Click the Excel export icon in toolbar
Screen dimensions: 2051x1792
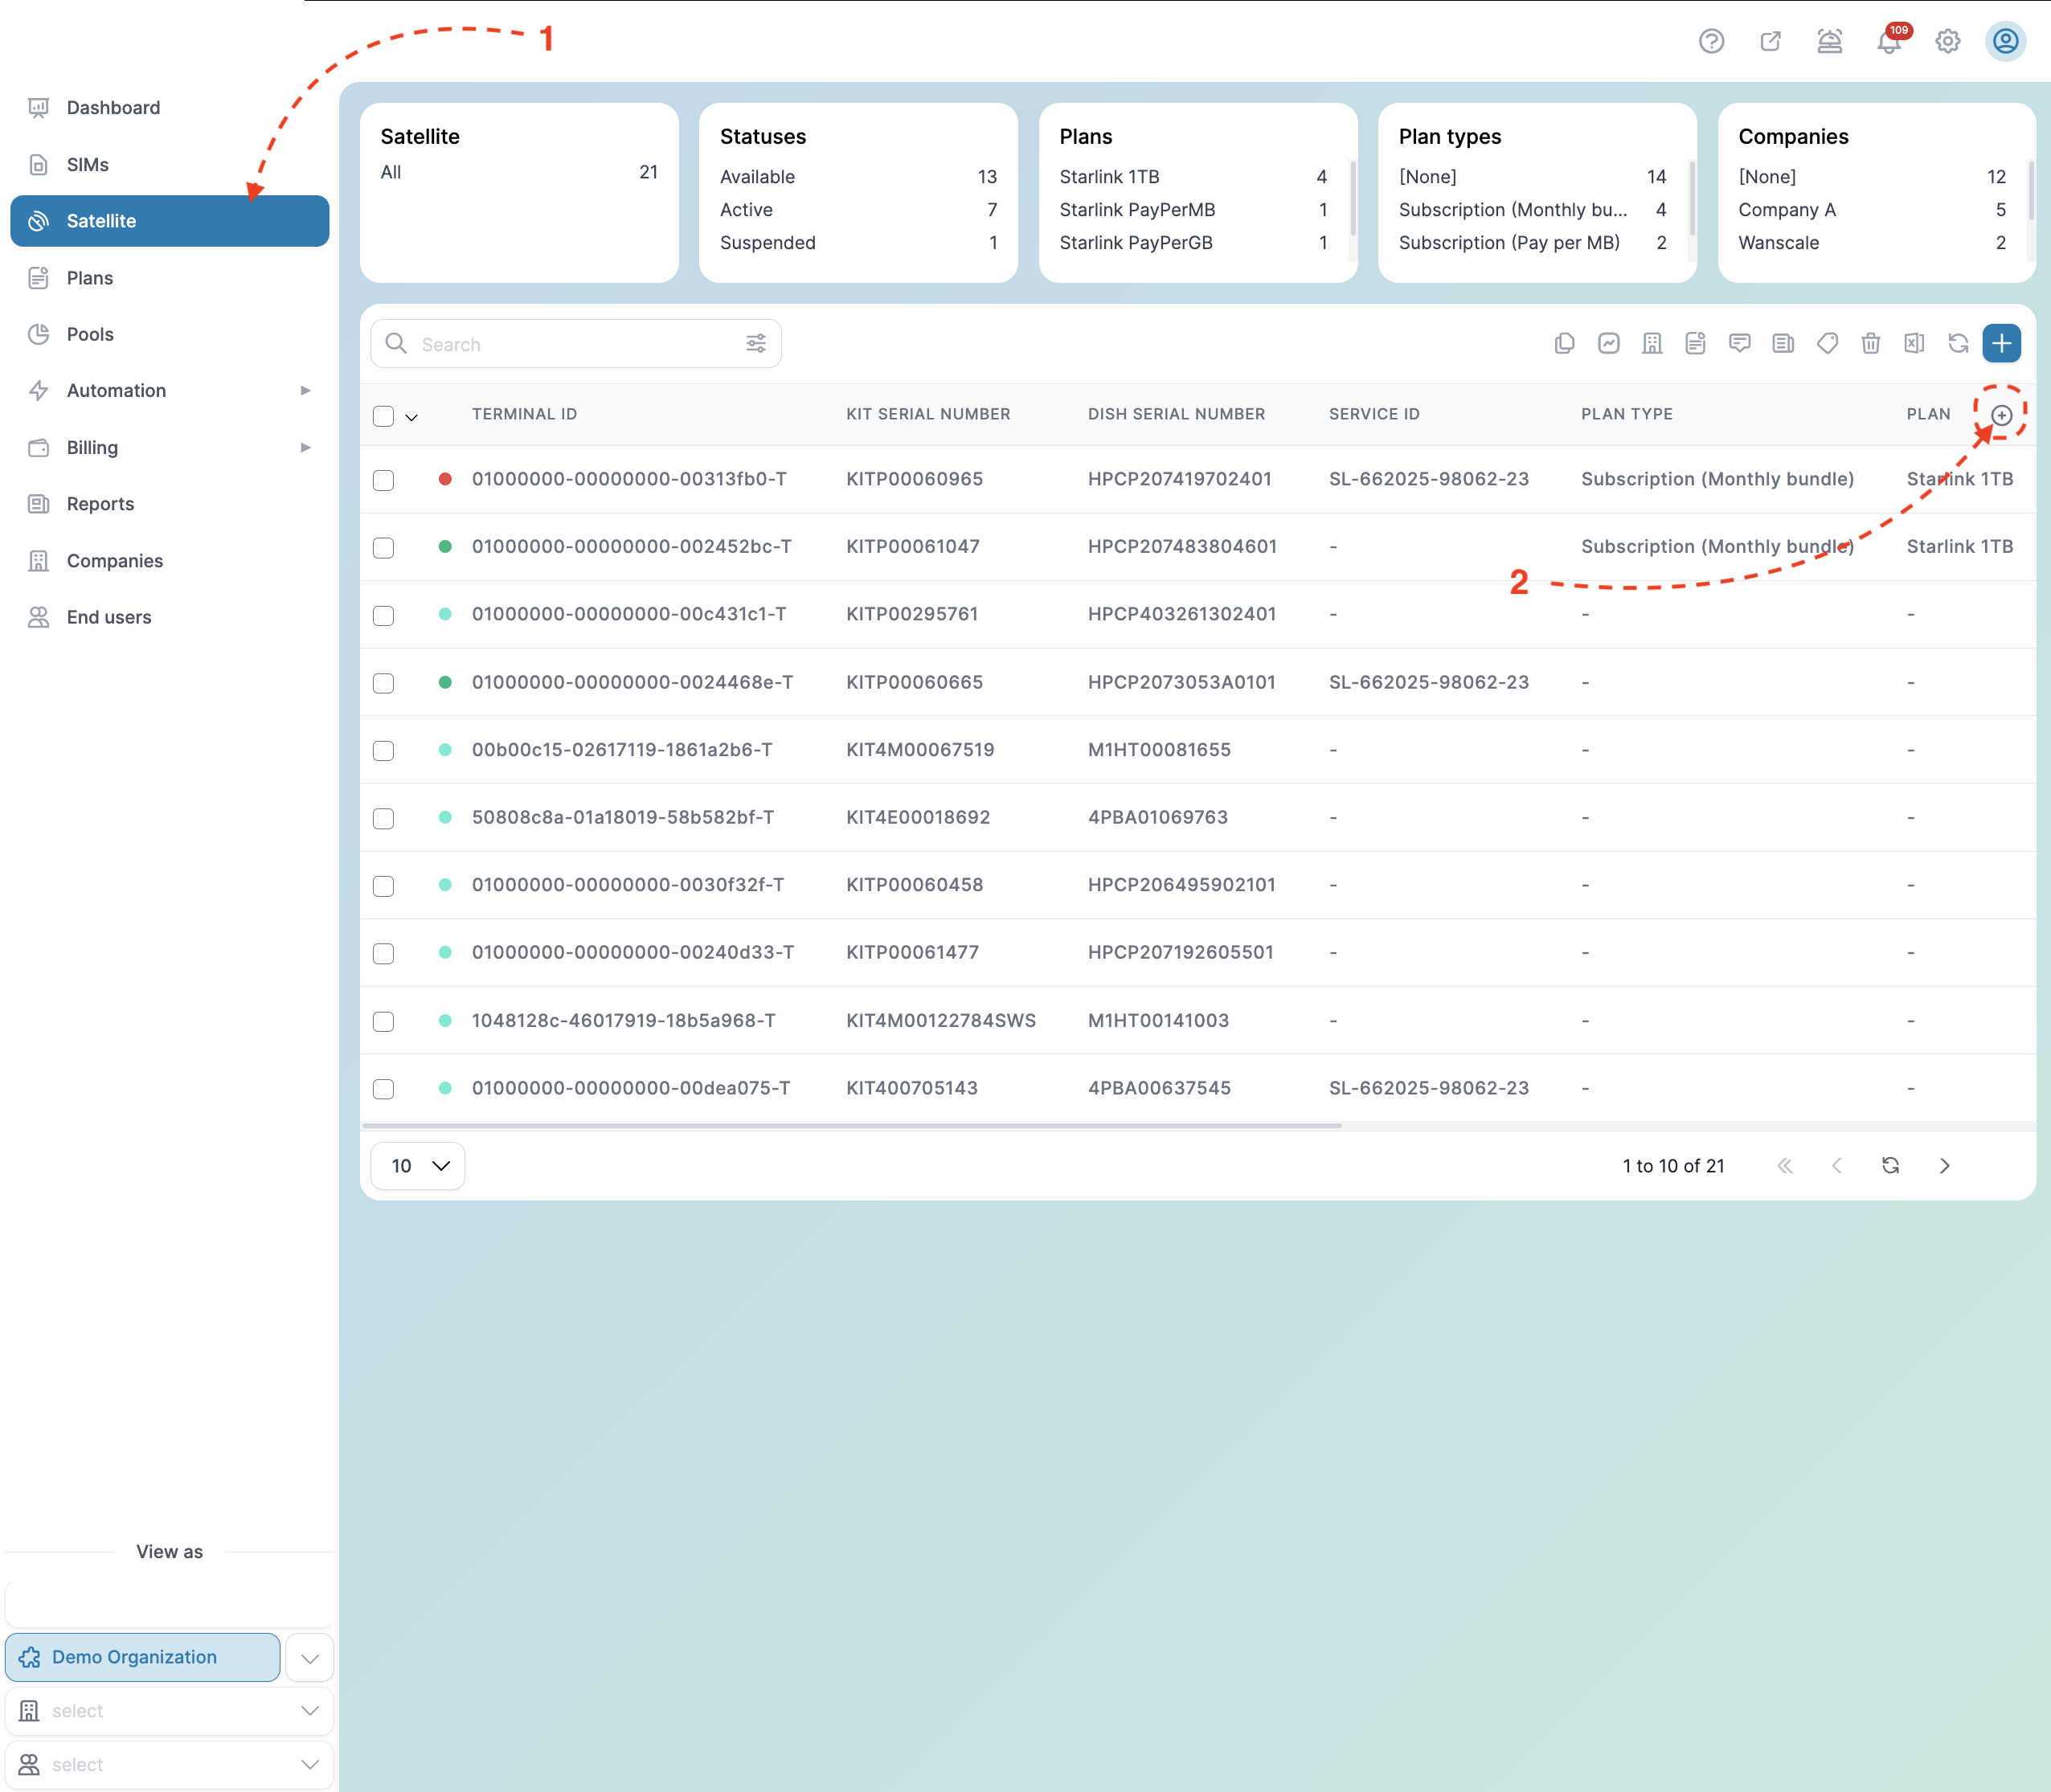click(x=1914, y=344)
